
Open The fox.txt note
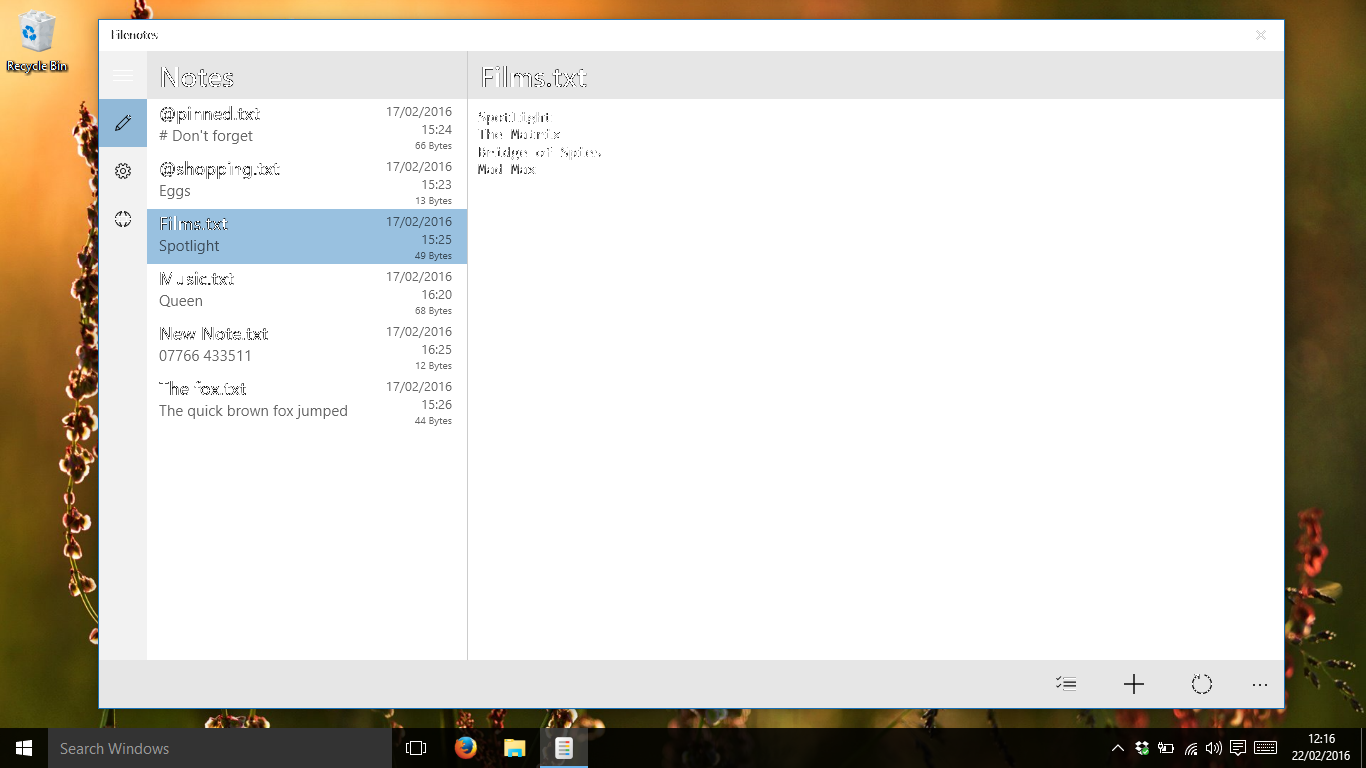307,401
